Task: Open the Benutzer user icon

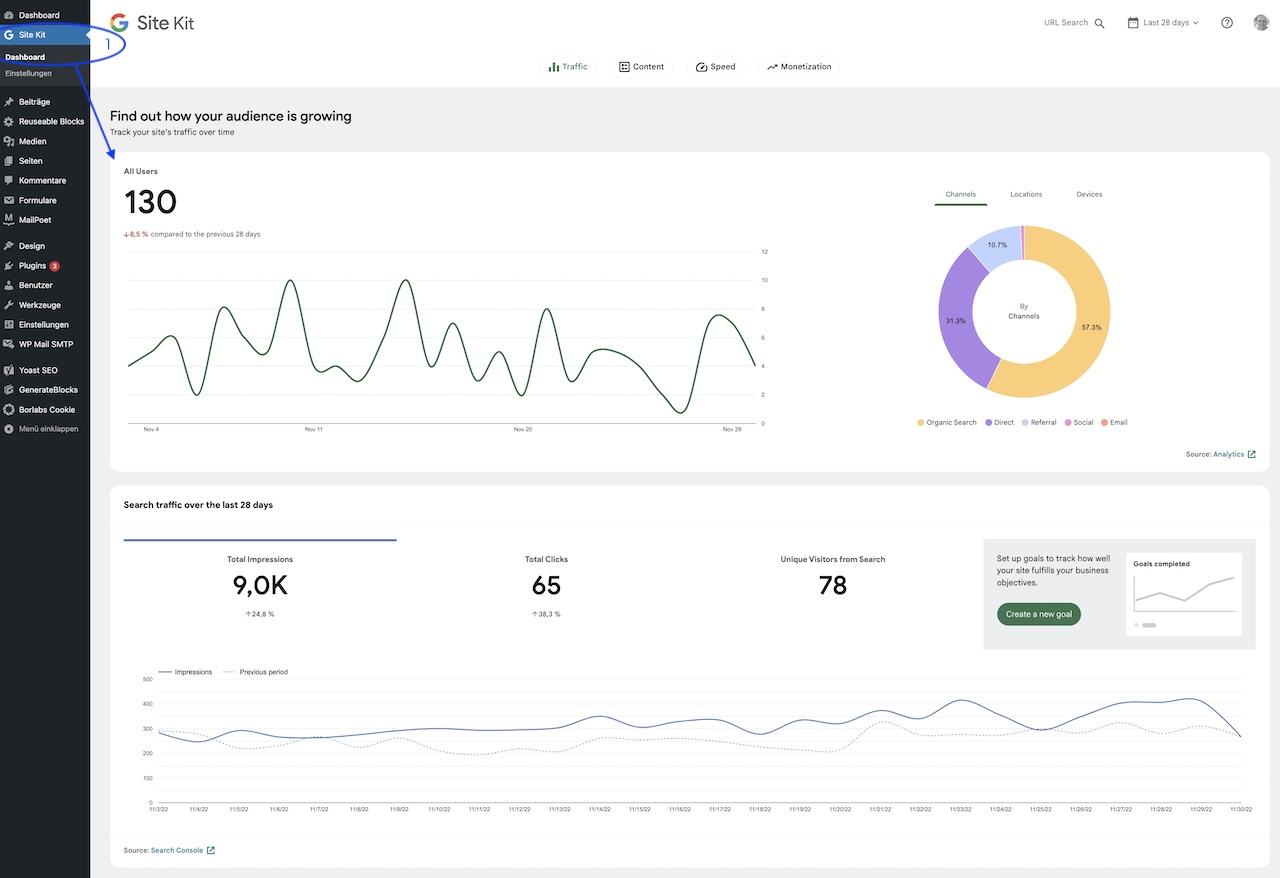Action: click(9, 286)
